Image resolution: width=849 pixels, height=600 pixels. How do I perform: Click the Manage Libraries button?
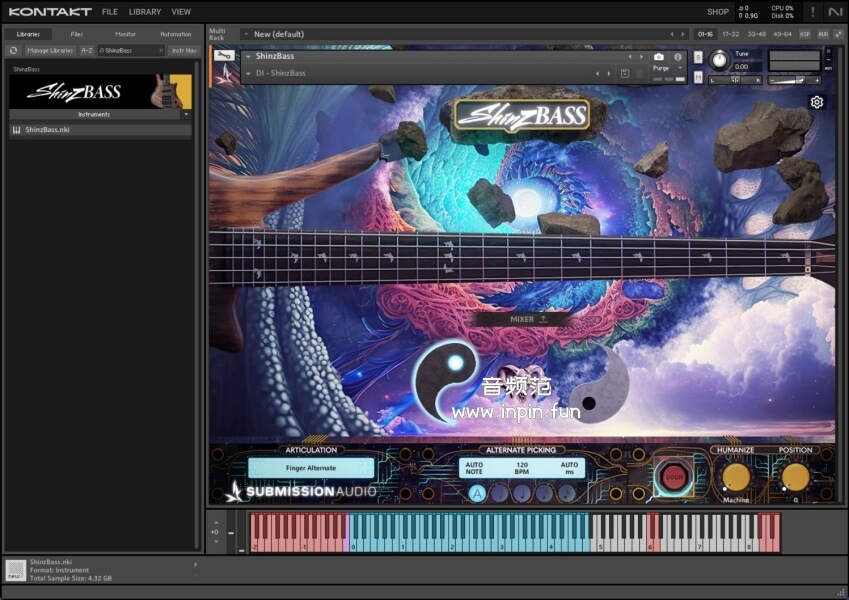point(50,50)
